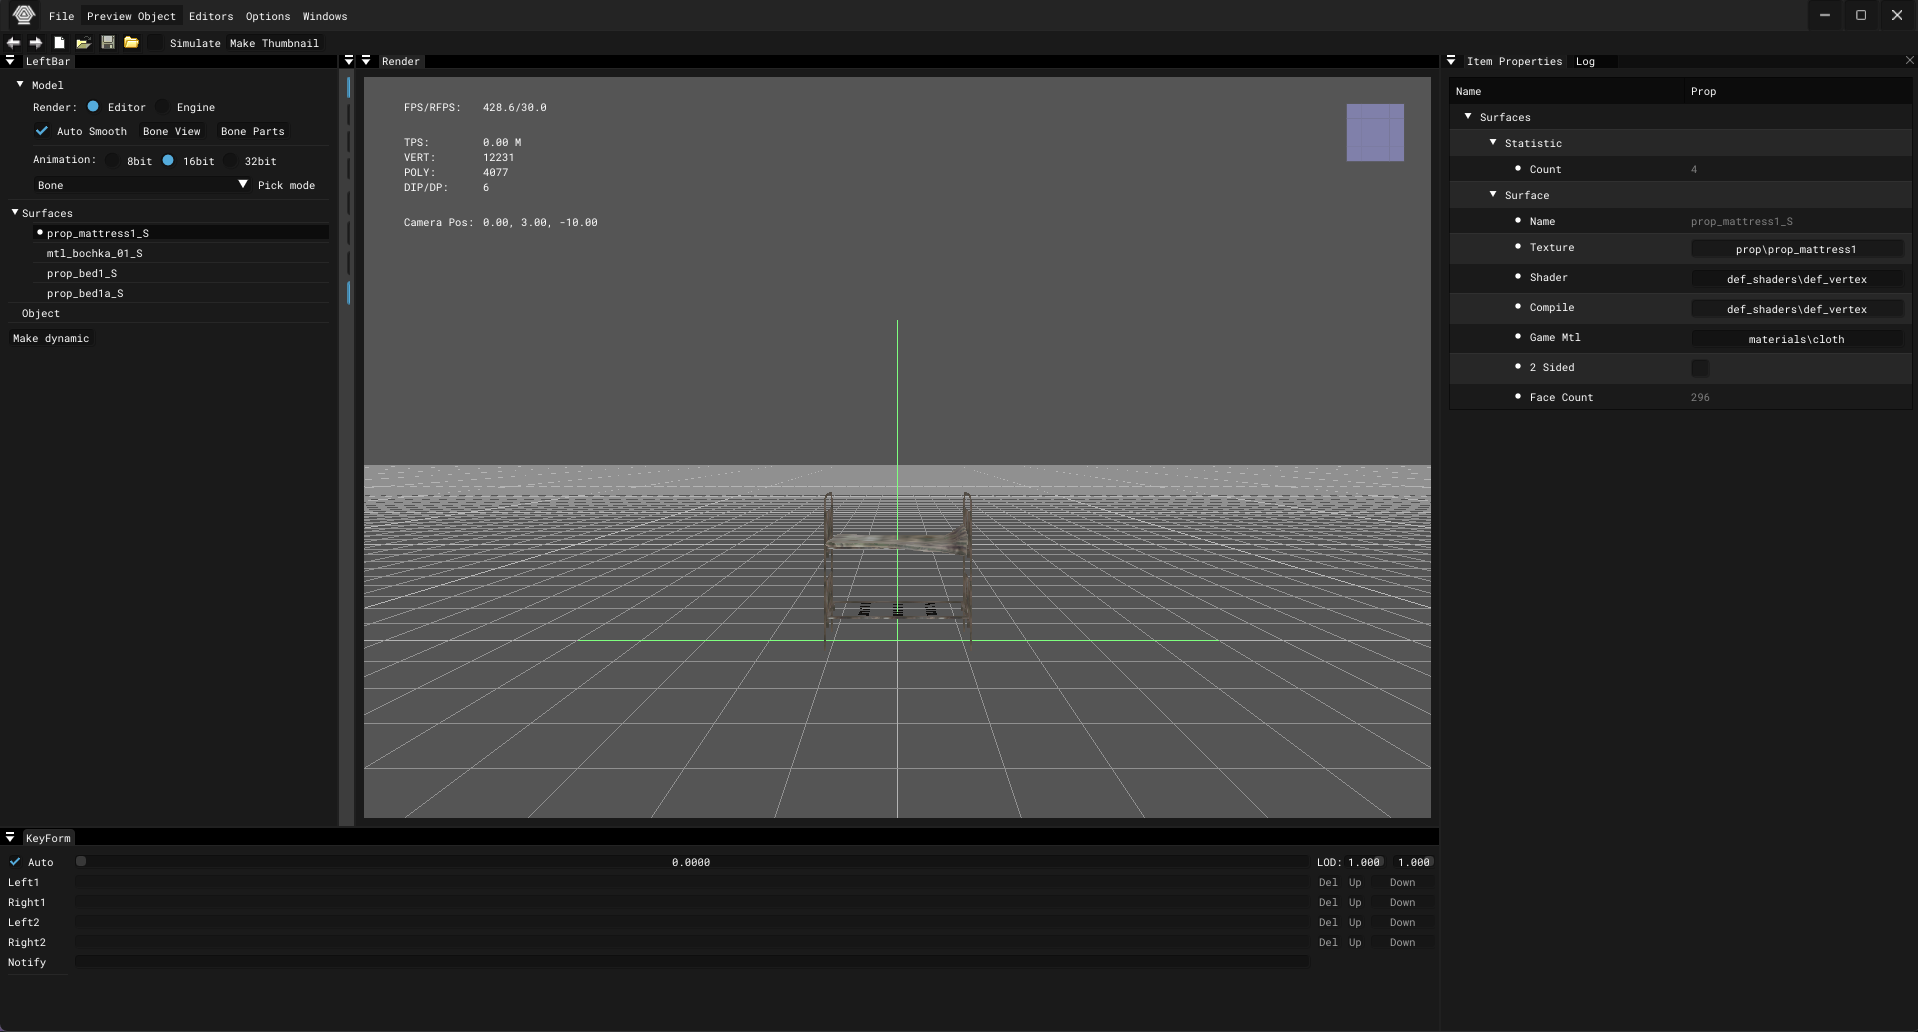Click the KeyForm timeline slider at 0.0000

point(690,862)
